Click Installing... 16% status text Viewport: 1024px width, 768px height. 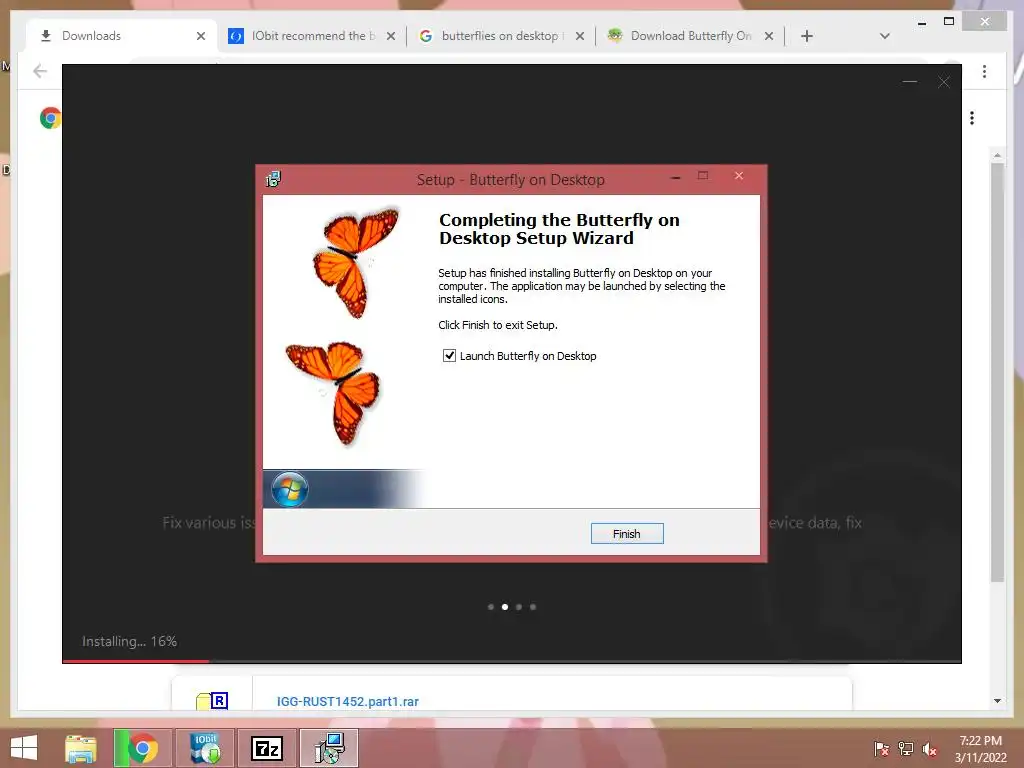(129, 641)
